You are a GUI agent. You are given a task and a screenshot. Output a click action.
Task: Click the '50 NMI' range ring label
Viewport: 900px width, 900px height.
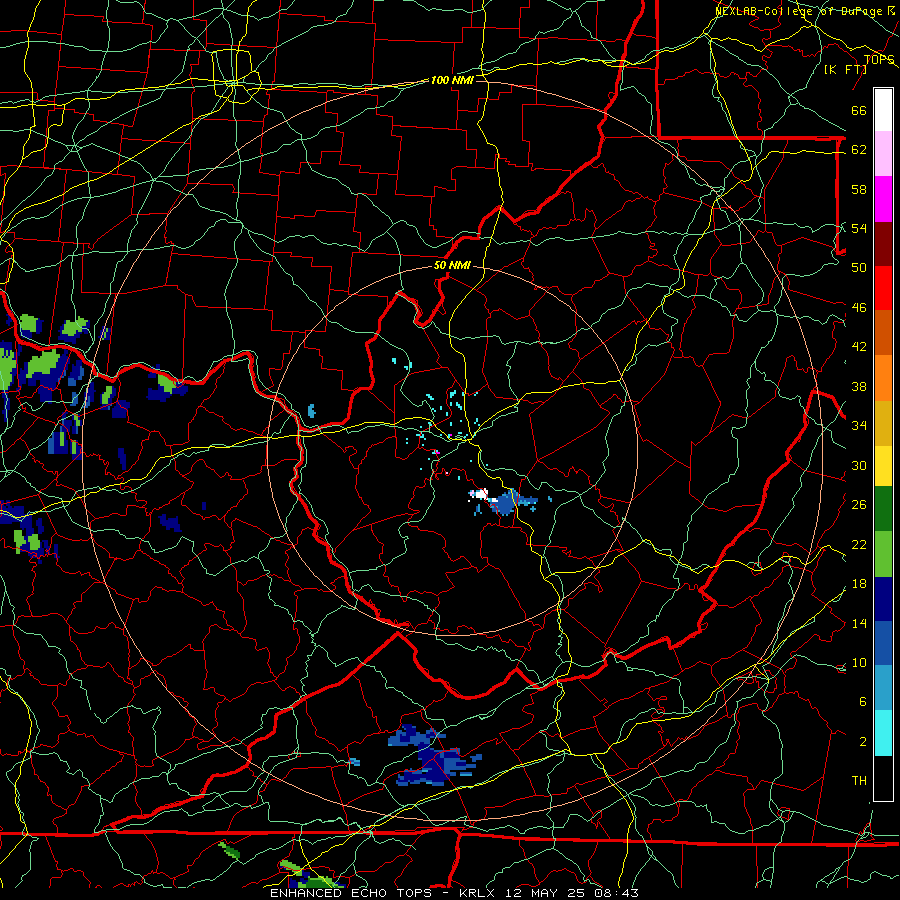[452, 265]
